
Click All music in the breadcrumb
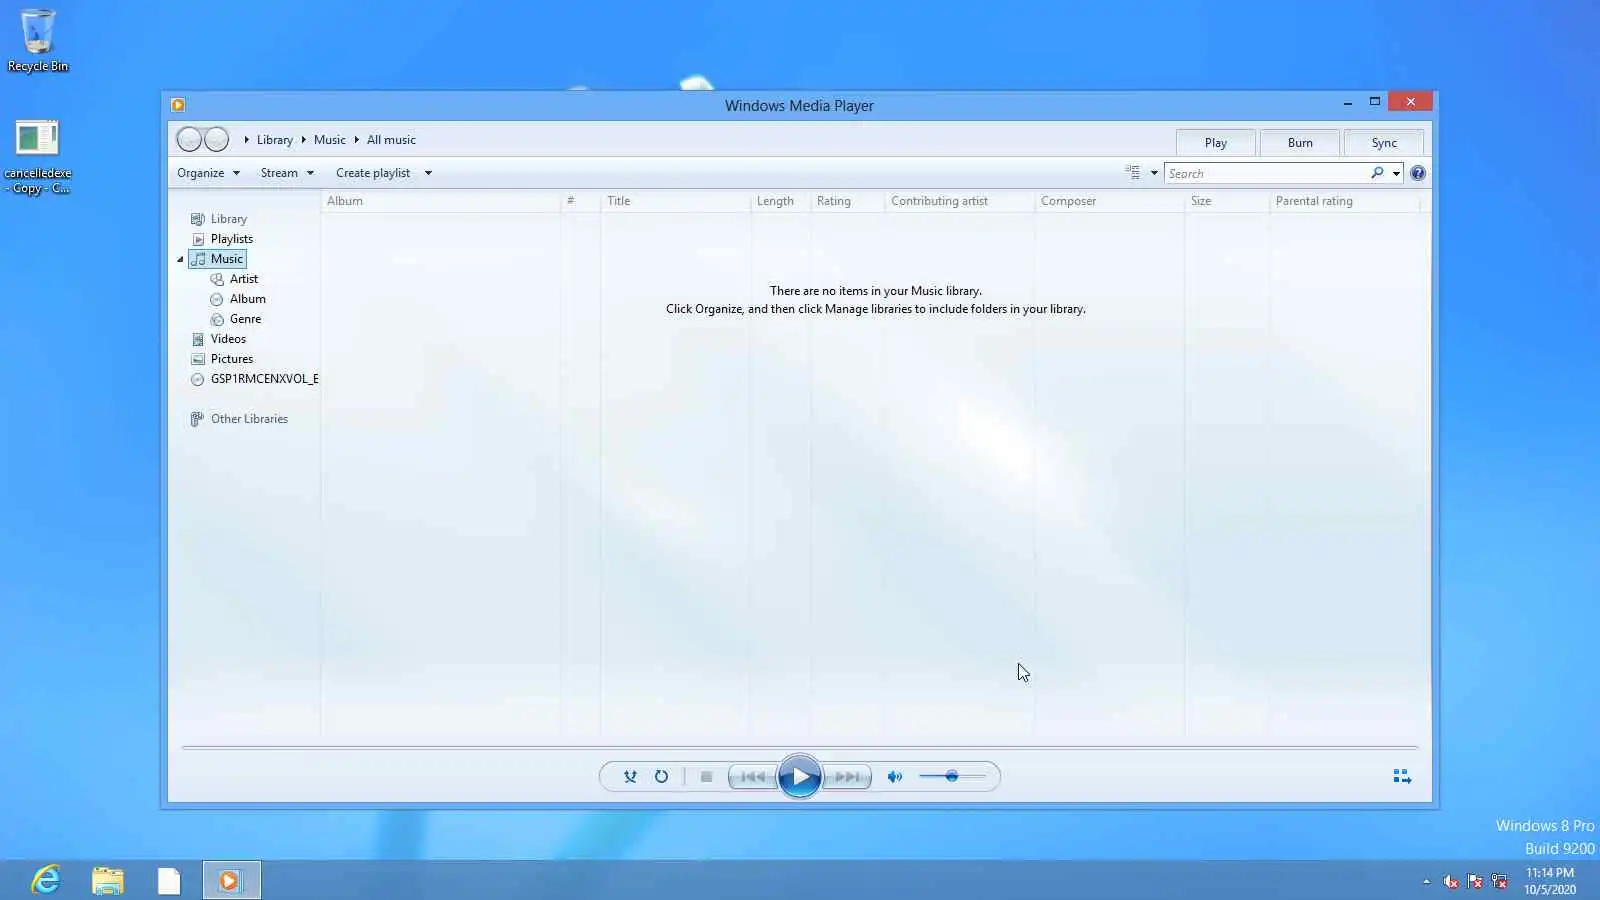[x=391, y=140]
